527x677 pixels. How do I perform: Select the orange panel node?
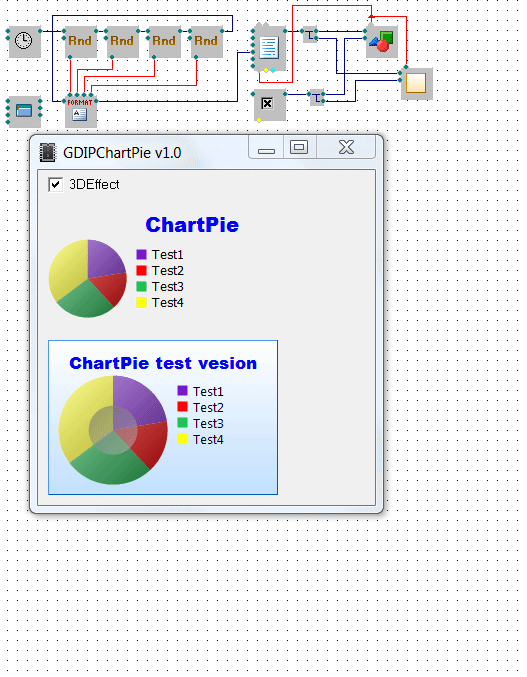tap(417, 83)
